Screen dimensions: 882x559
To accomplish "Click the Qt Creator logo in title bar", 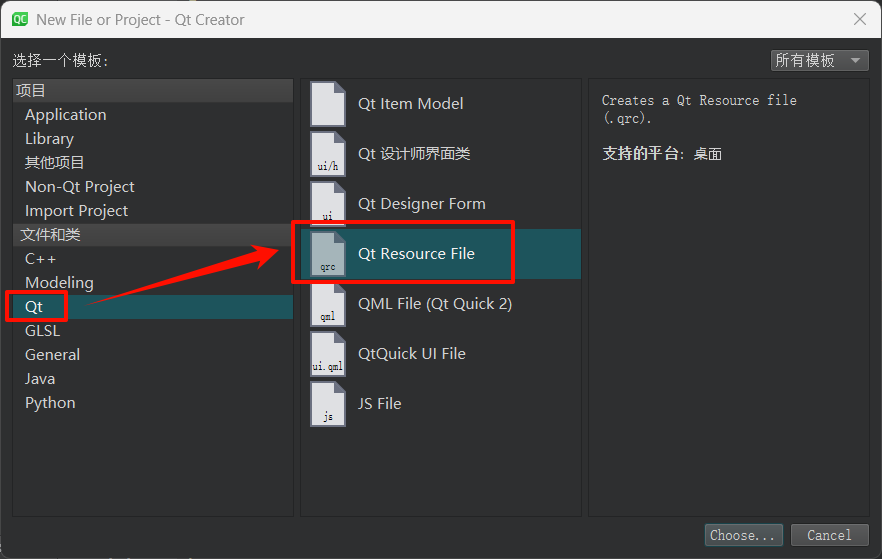I will [x=19, y=19].
